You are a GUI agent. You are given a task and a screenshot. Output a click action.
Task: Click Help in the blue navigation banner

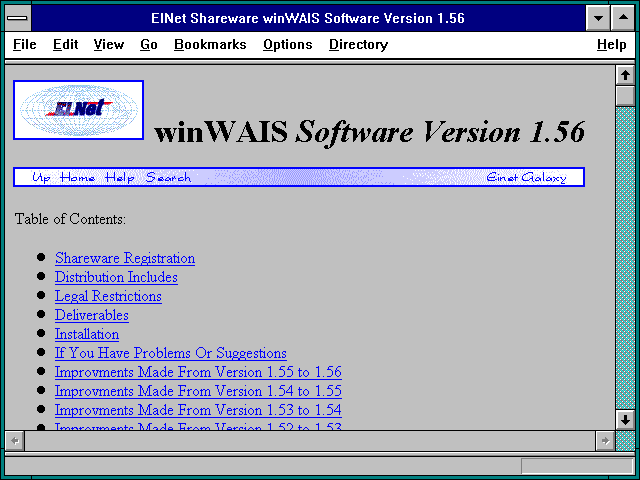[x=120, y=178]
